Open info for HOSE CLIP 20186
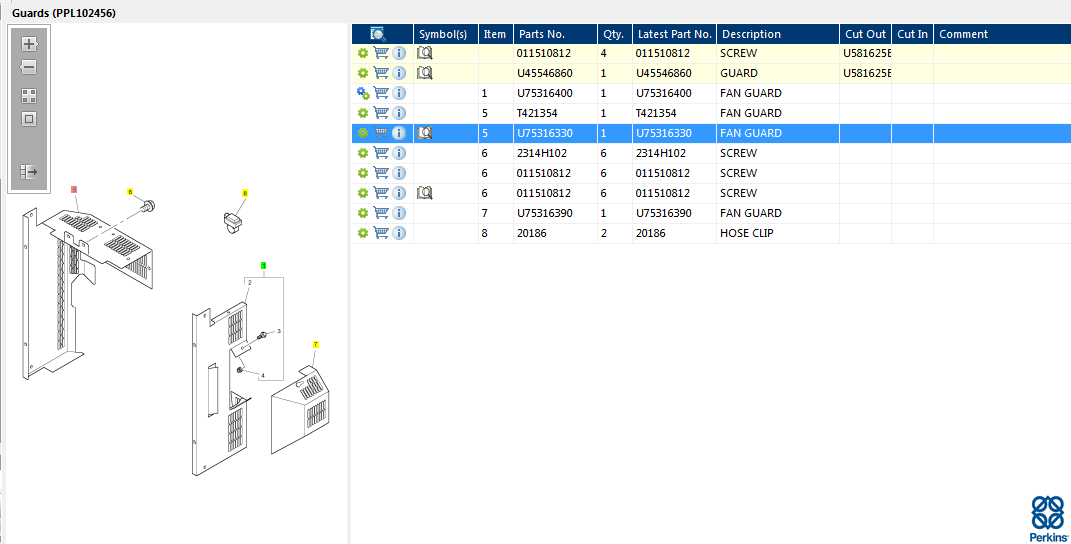The width and height of the screenshot is (1071, 544). coord(399,233)
